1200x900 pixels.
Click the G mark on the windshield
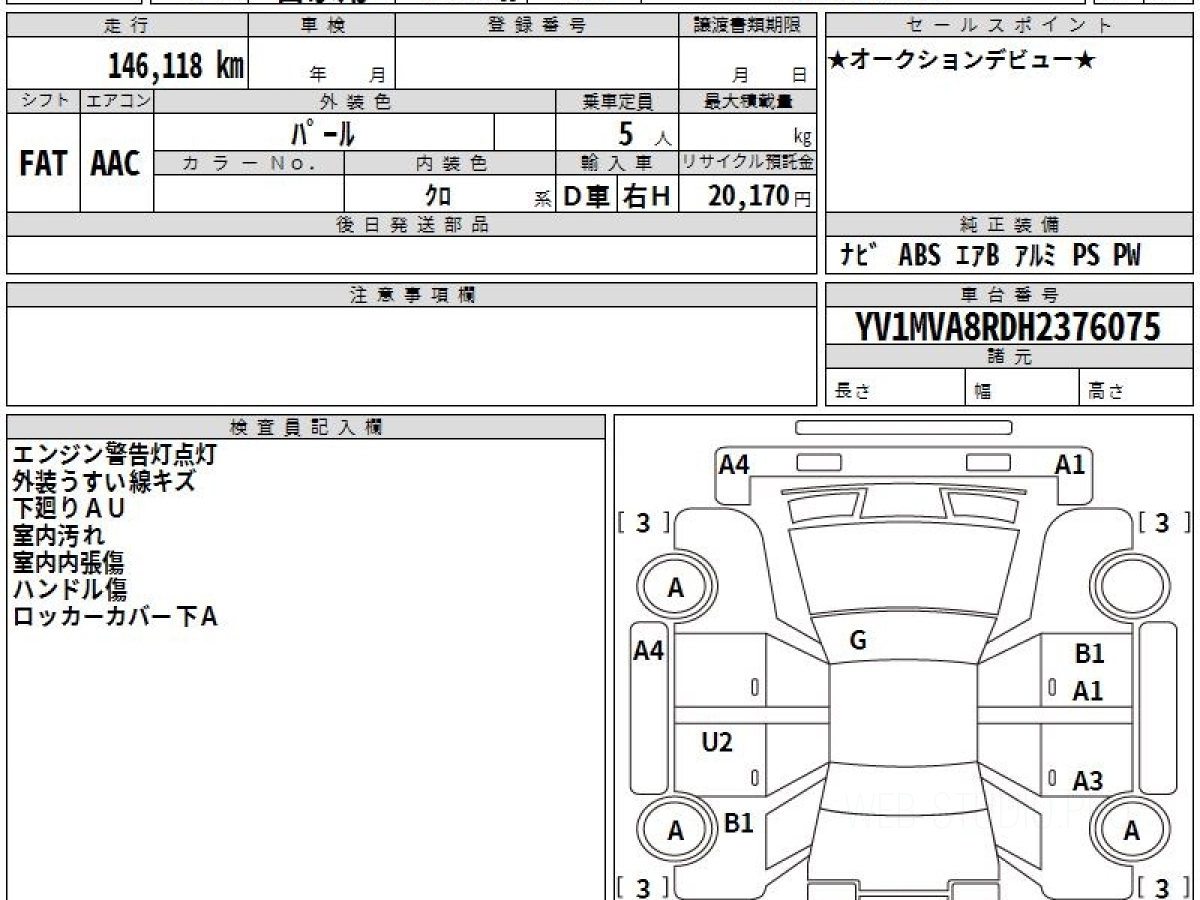point(857,641)
